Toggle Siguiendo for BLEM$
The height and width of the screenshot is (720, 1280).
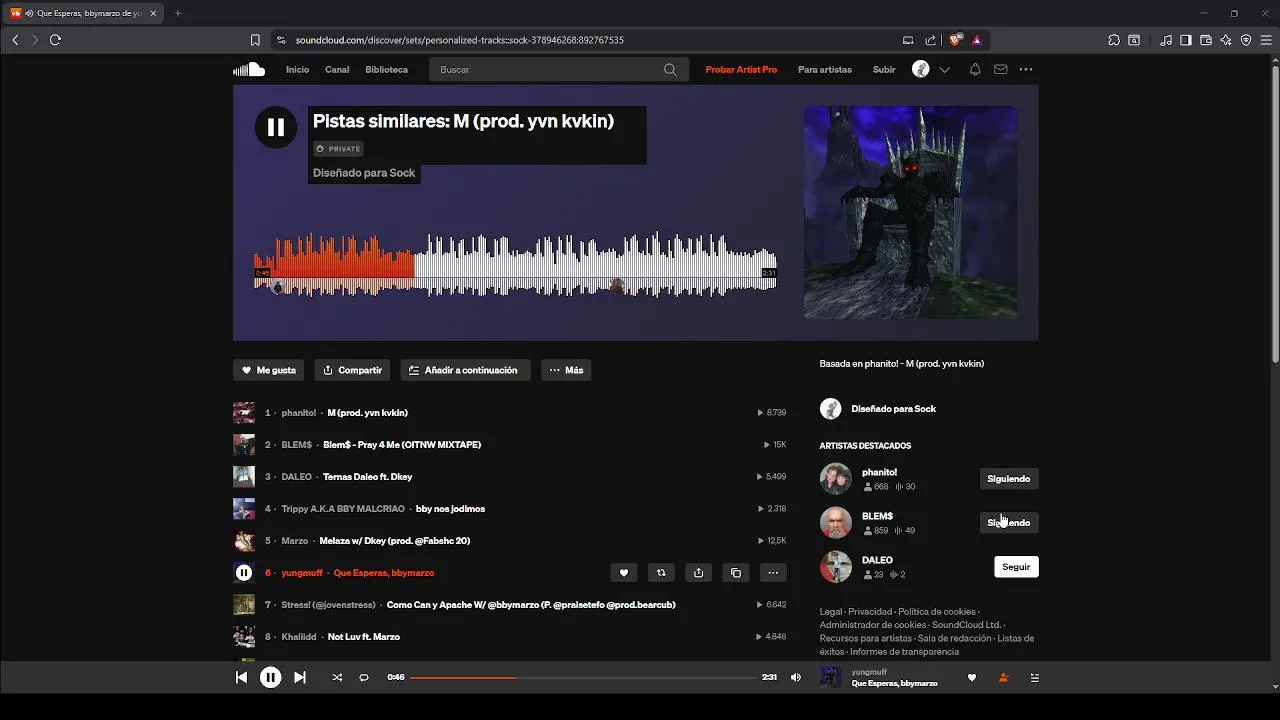click(x=1008, y=523)
